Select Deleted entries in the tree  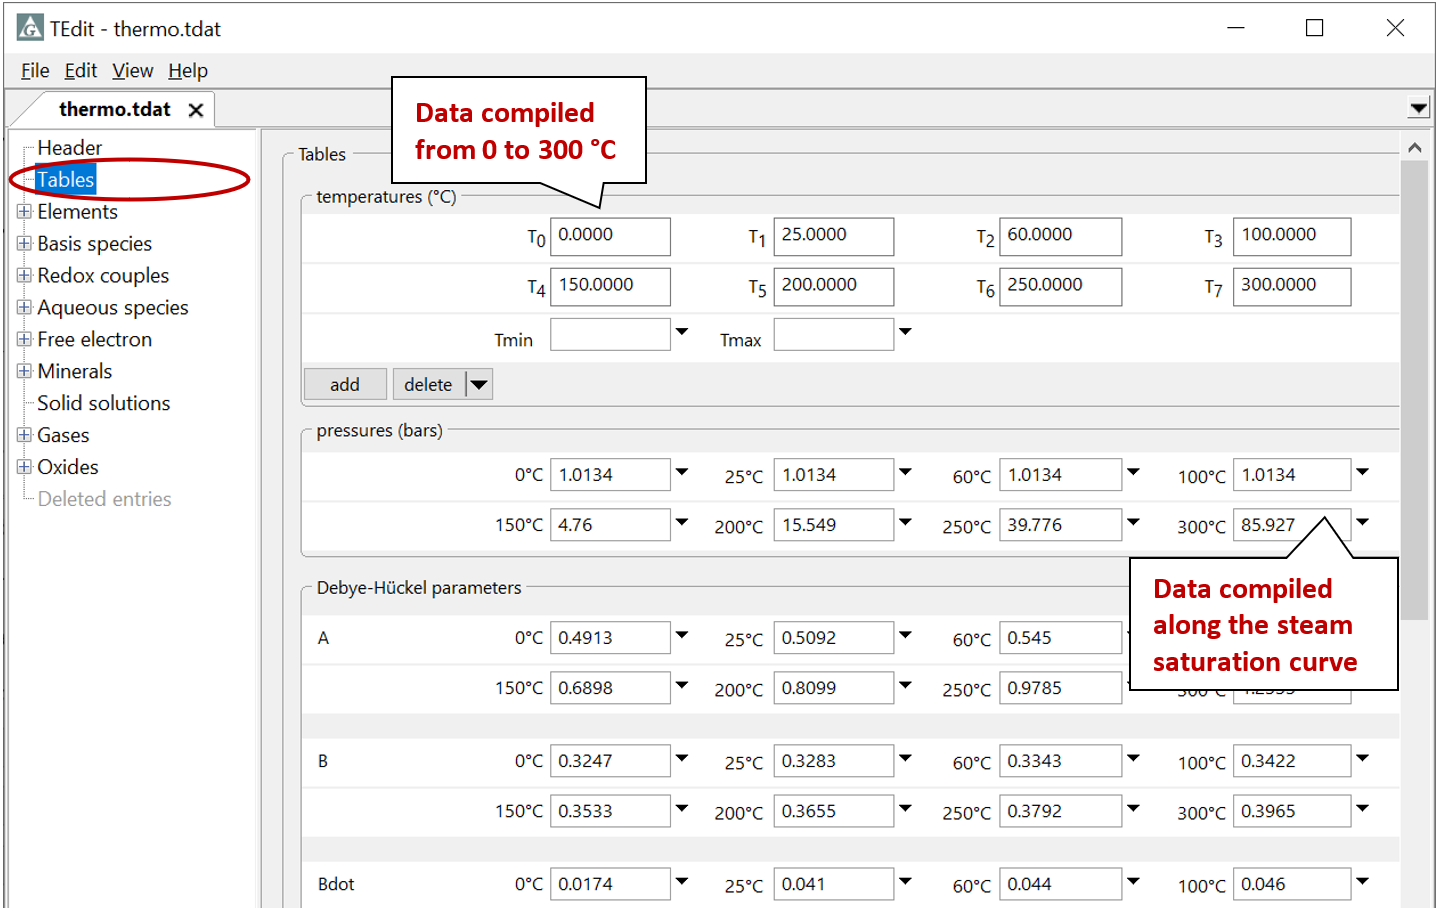(105, 499)
